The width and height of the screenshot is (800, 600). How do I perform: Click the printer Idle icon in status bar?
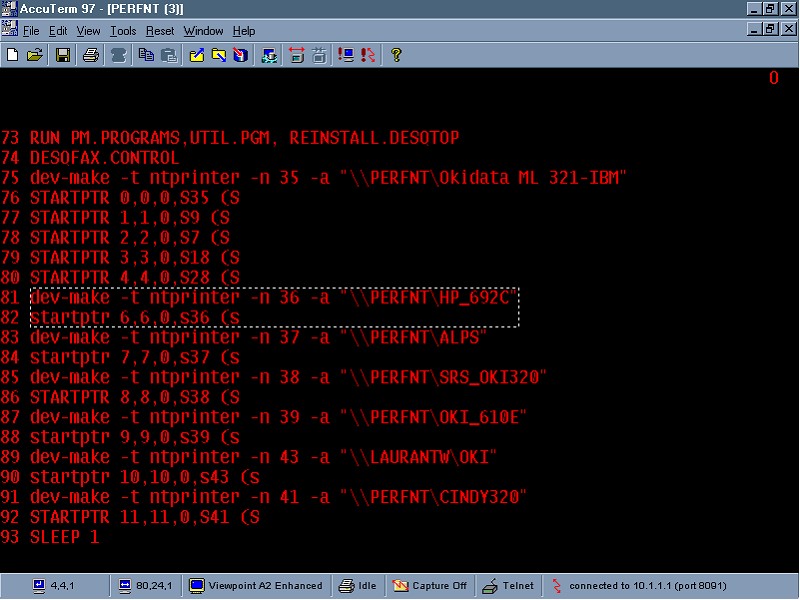click(x=346, y=586)
